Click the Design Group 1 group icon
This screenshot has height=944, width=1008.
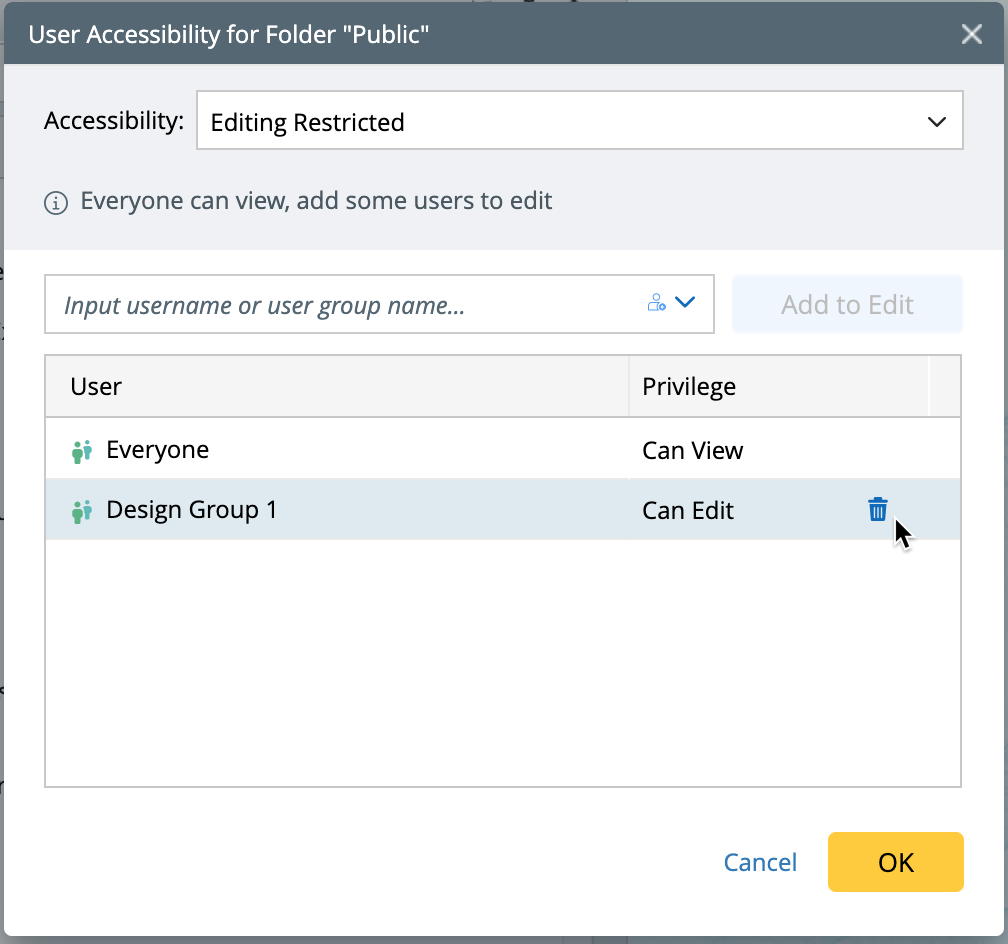[82, 511]
